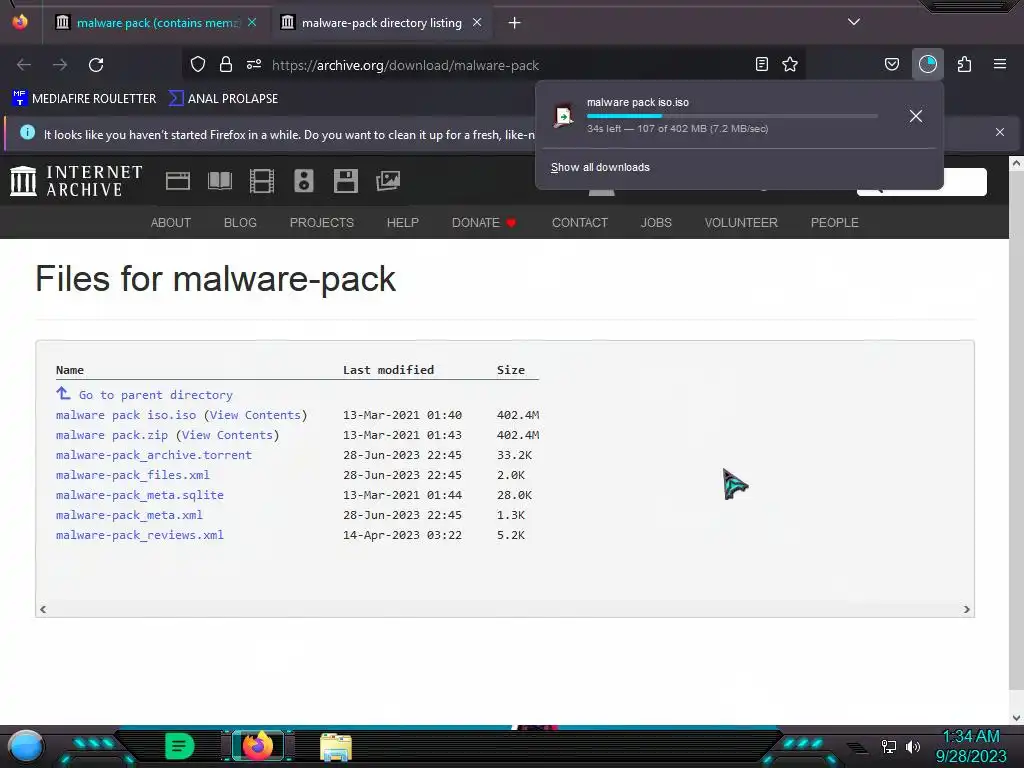Close the malware-pack directory listing tab

(x=477, y=23)
